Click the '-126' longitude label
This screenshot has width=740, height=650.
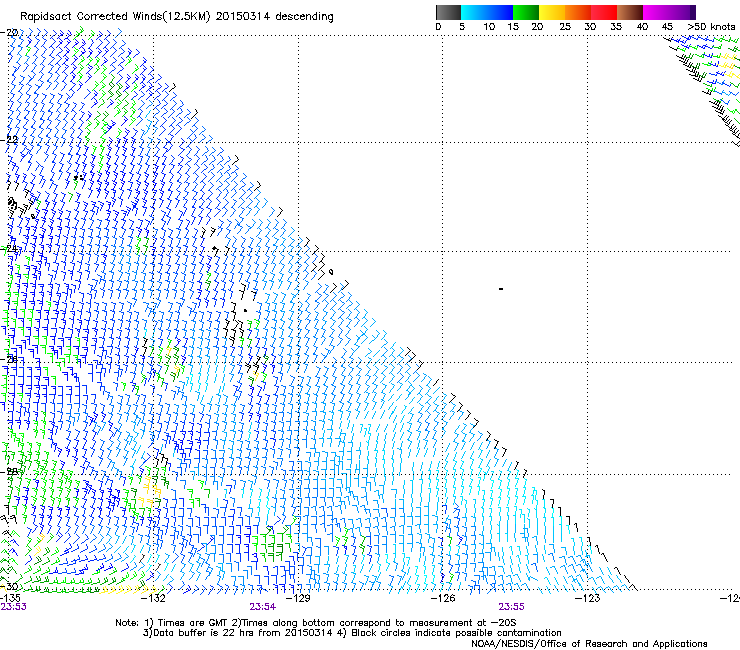pyautogui.click(x=443, y=598)
